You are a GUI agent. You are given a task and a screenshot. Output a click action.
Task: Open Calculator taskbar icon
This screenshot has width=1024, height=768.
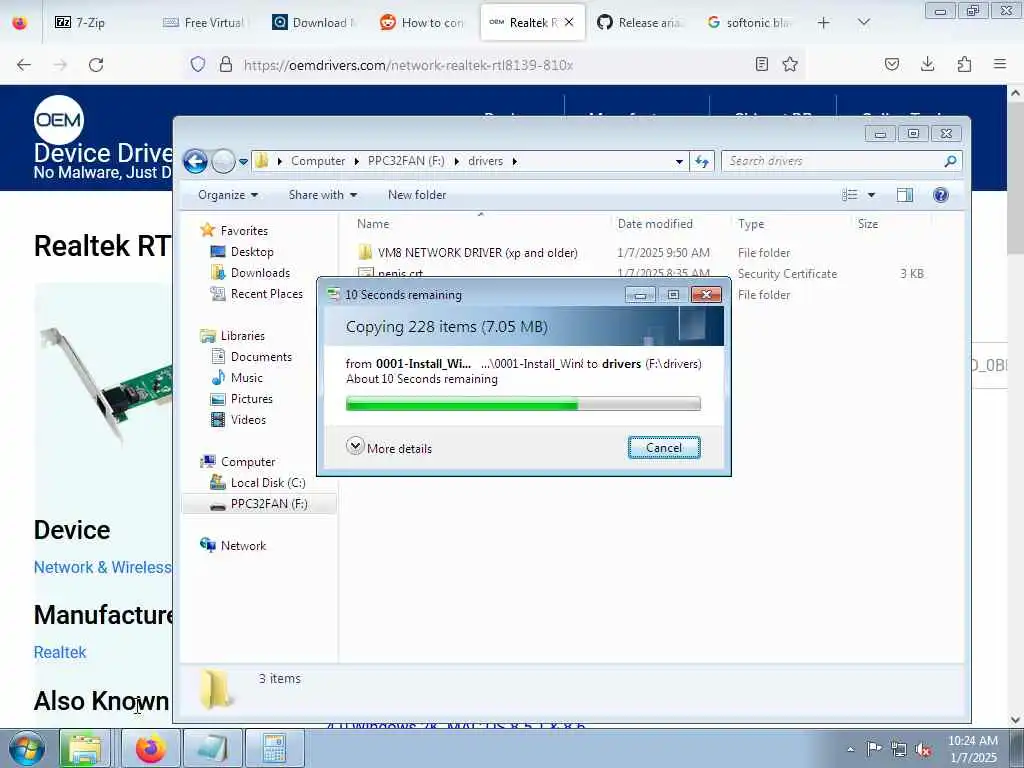pyautogui.click(x=274, y=748)
